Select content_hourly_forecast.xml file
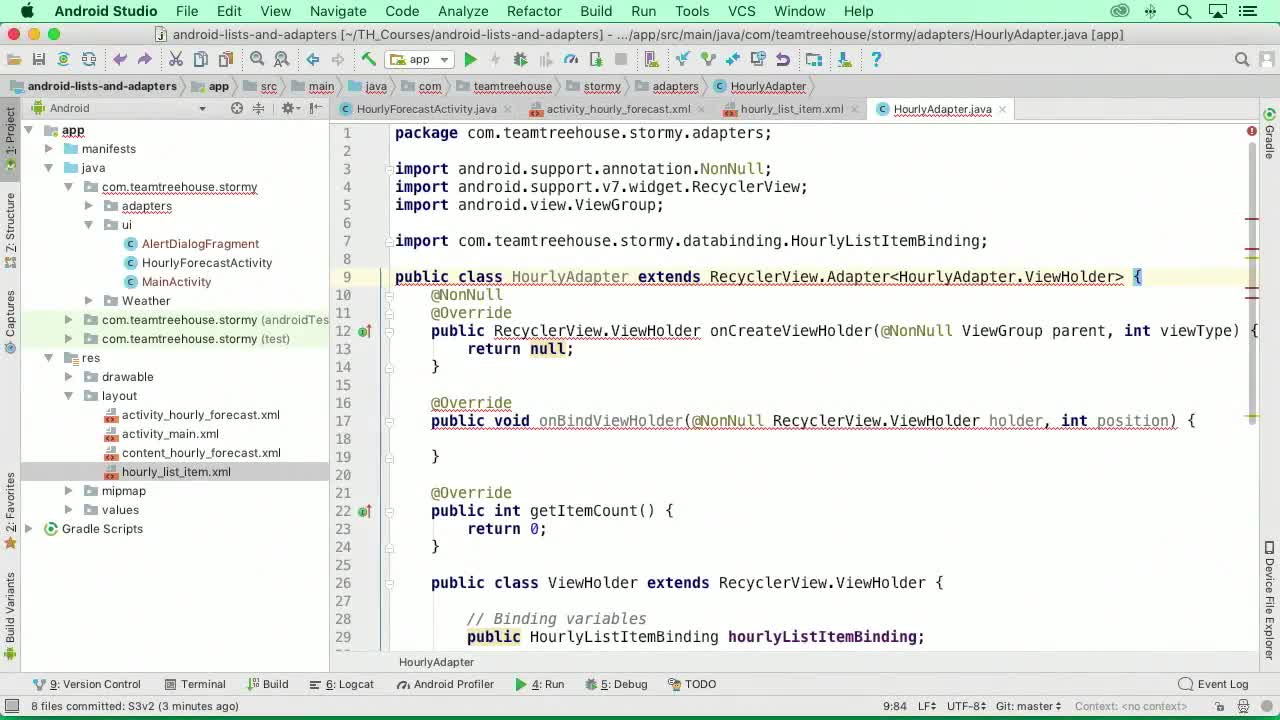Screen dimensions: 1280x720 (201, 453)
